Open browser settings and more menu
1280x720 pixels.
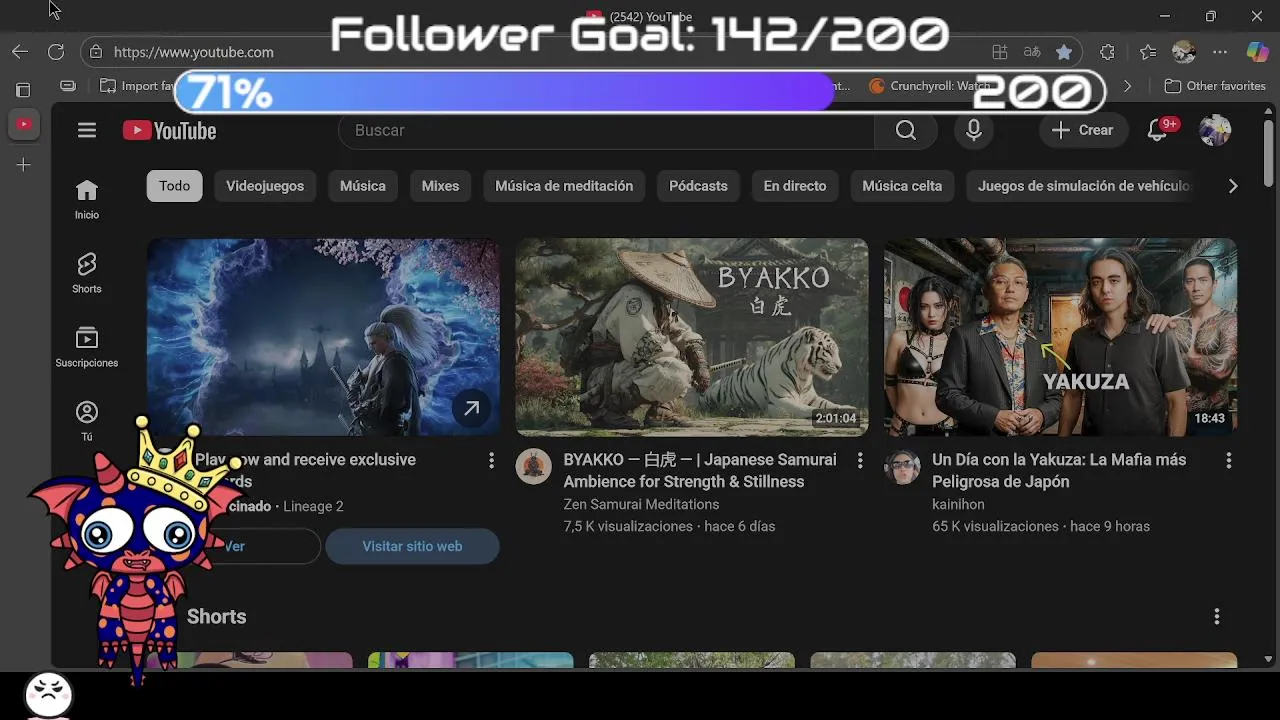coord(1220,52)
